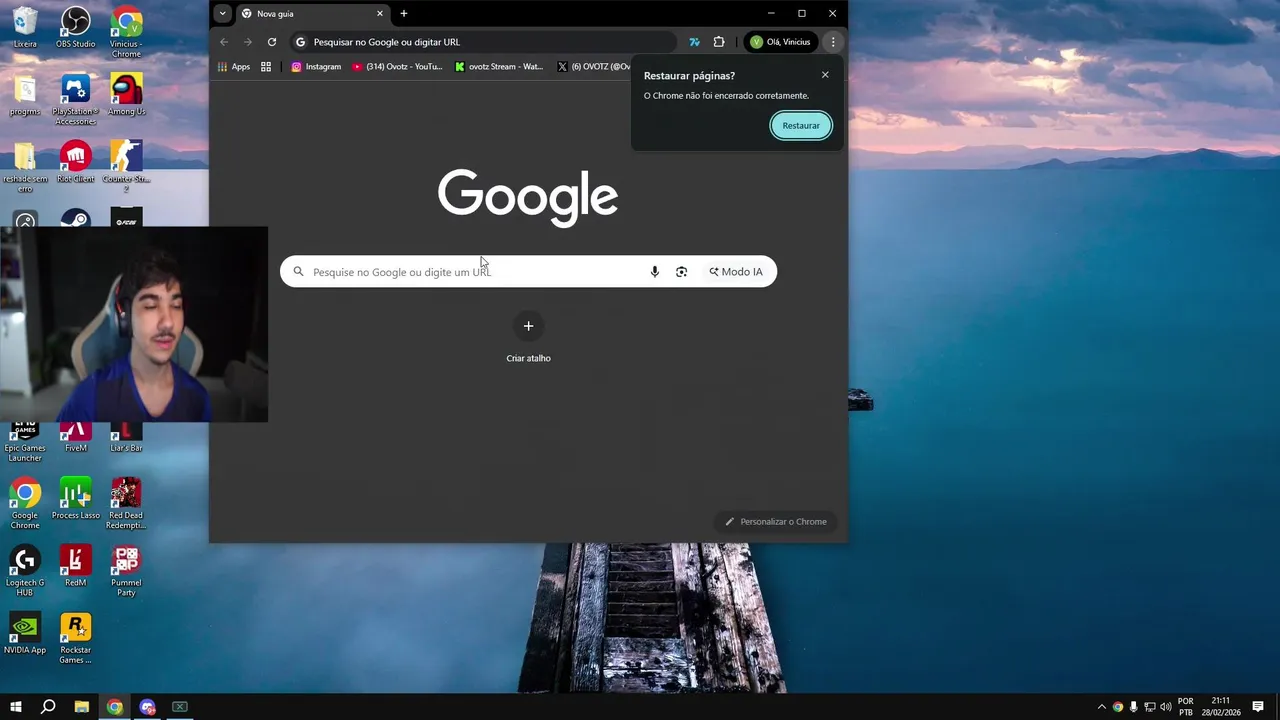This screenshot has width=1280, height=720.
Task: Select reshade sem erro folder
Action: (x=25, y=167)
